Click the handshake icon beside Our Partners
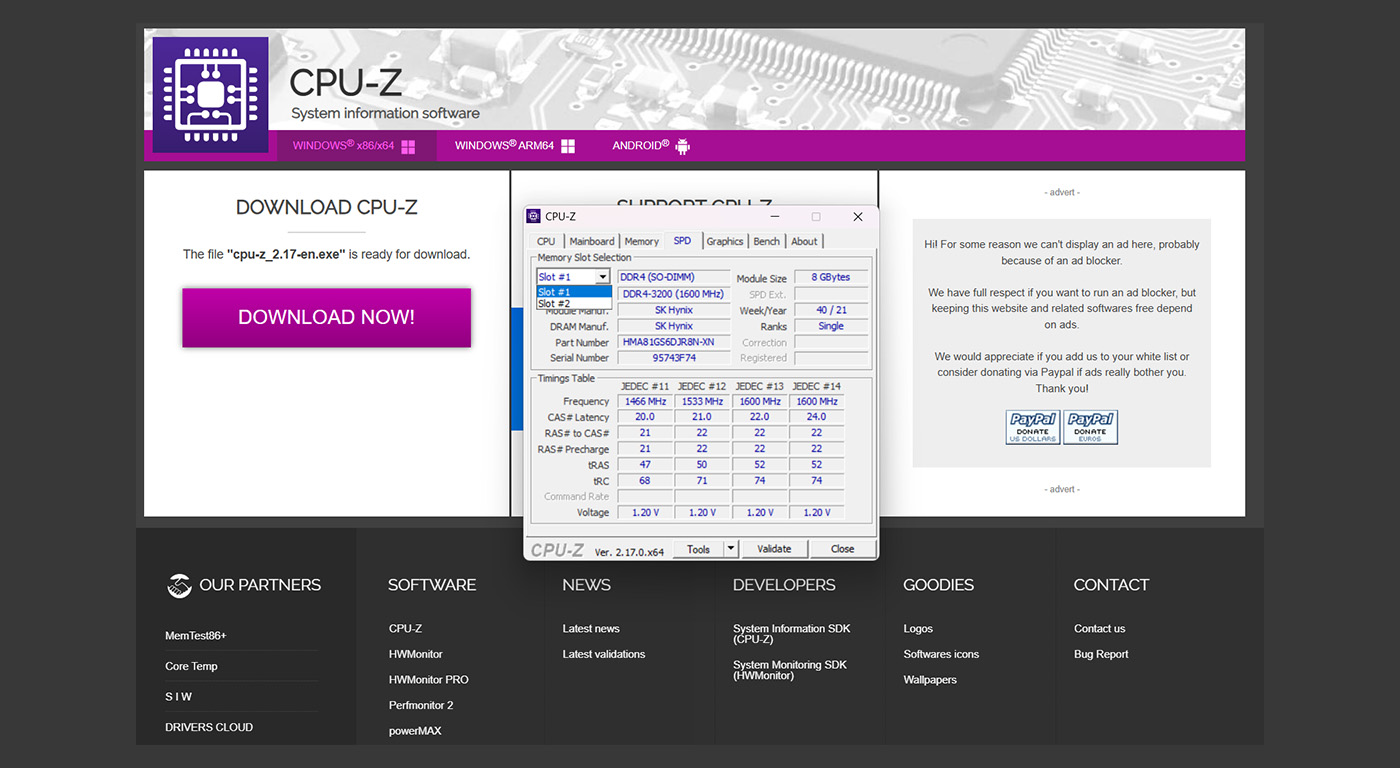1400x768 pixels. point(179,585)
